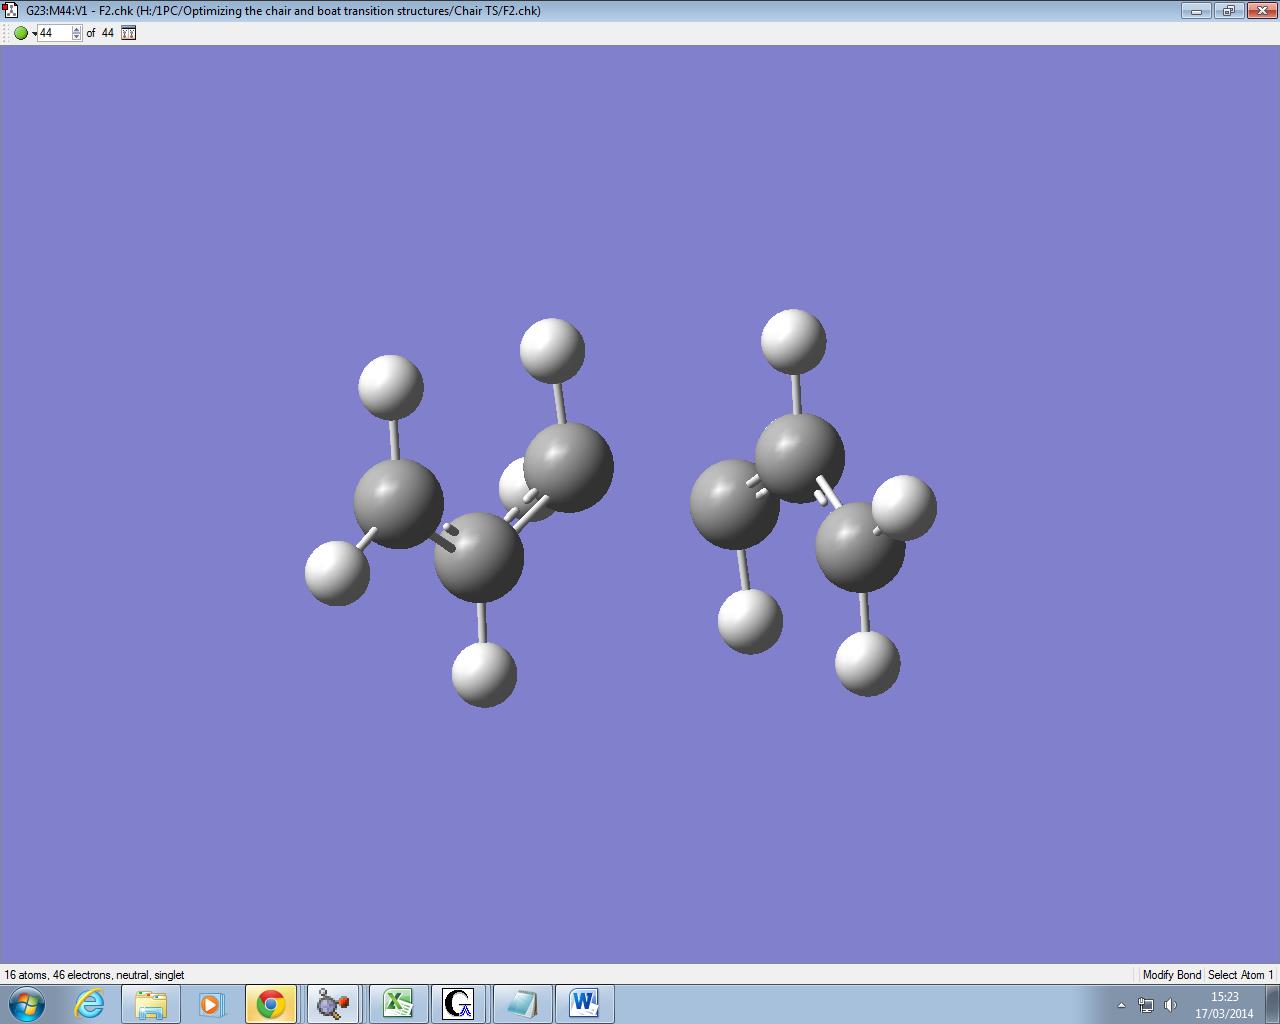Image resolution: width=1280 pixels, height=1024 pixels.
Task: Switch to the magnifier-molecule app in the taskbar
Action: point(332,1003)
